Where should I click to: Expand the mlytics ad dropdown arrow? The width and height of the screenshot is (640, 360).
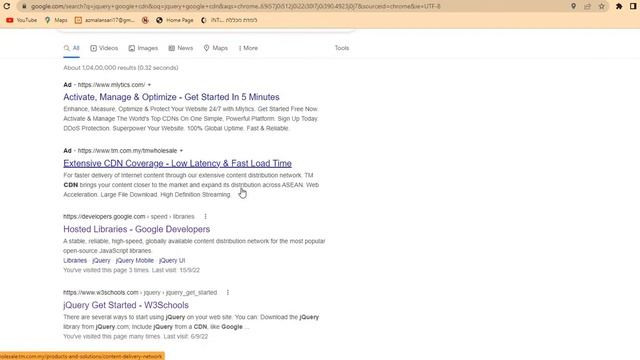click(149, 85)
